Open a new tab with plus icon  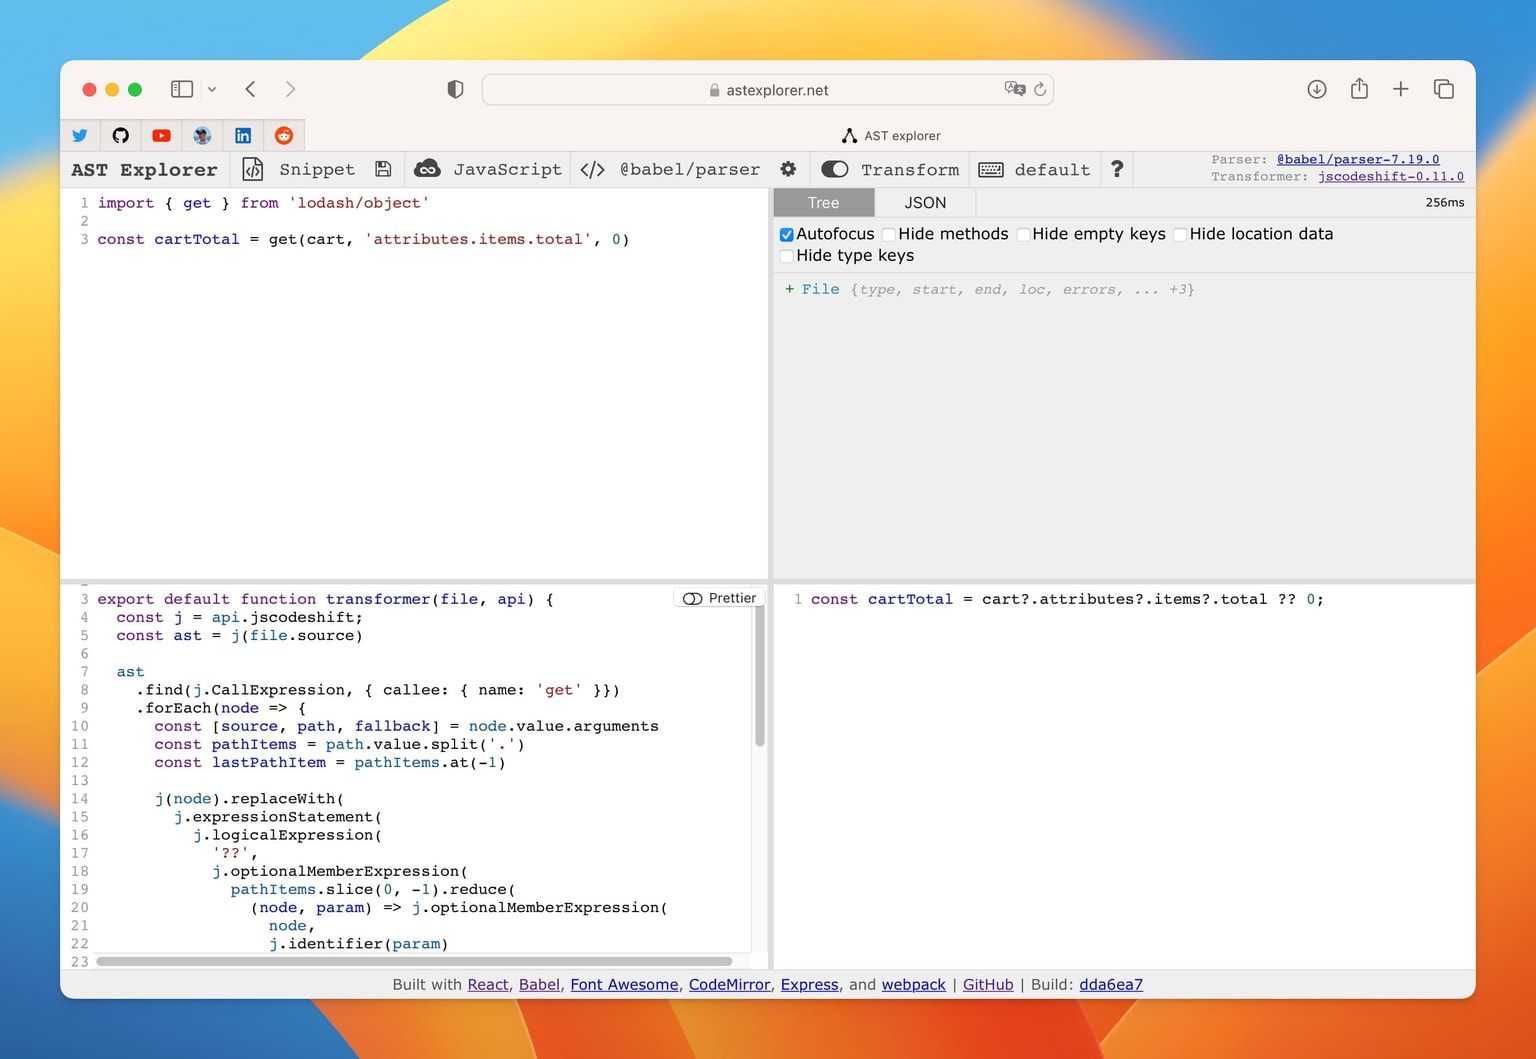[1401, 89]
